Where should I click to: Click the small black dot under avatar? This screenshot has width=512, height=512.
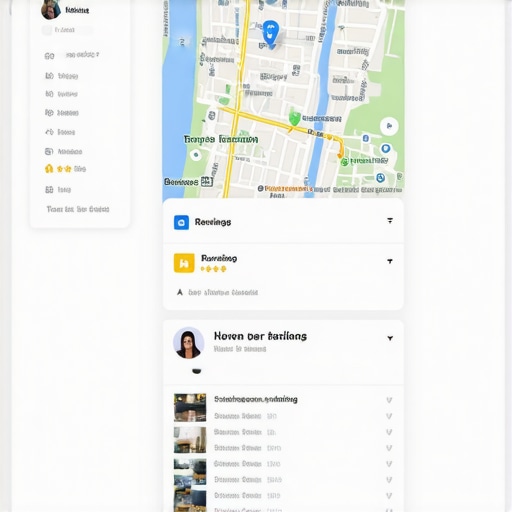(197, 371)
